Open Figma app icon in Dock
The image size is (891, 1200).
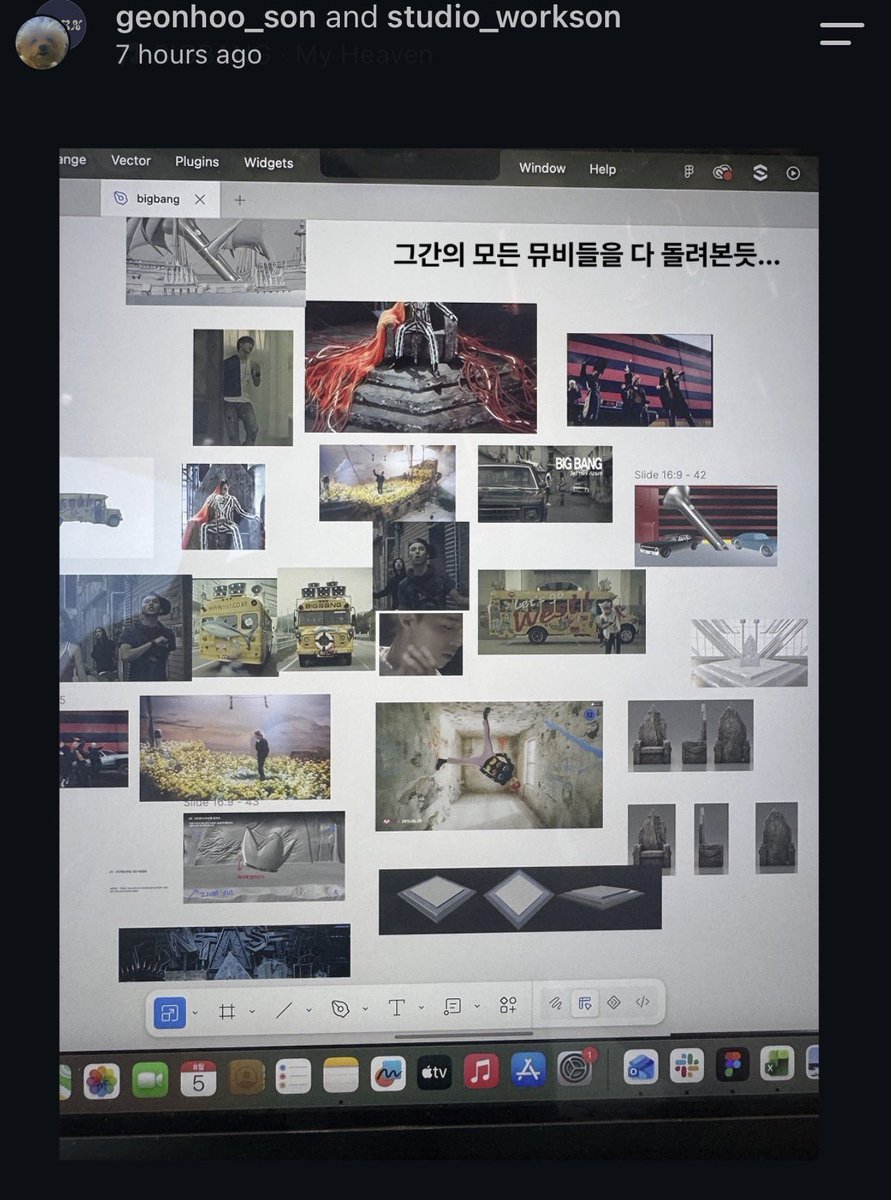click(x=734, y=1064)
